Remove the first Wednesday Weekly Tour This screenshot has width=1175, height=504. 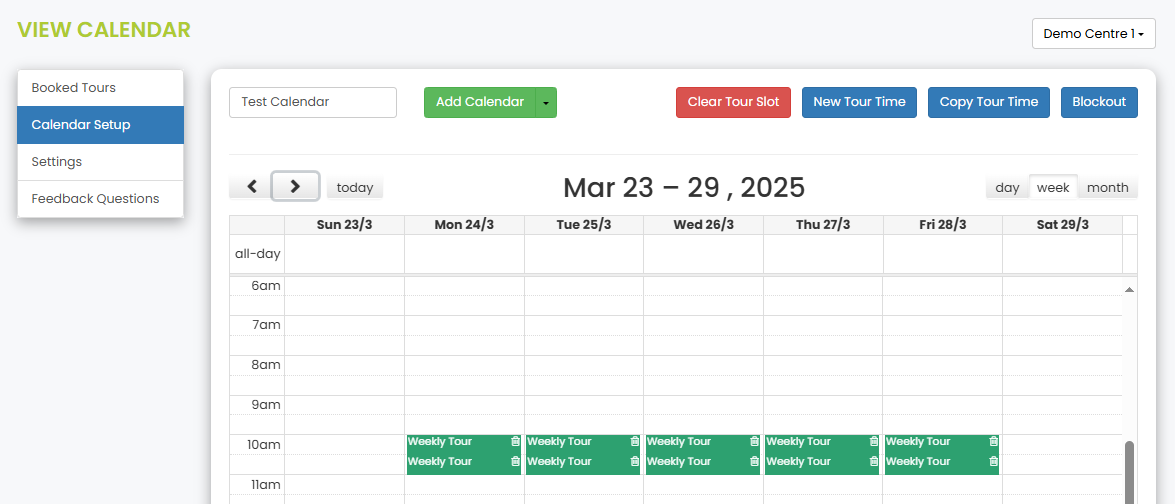(755, 442)
